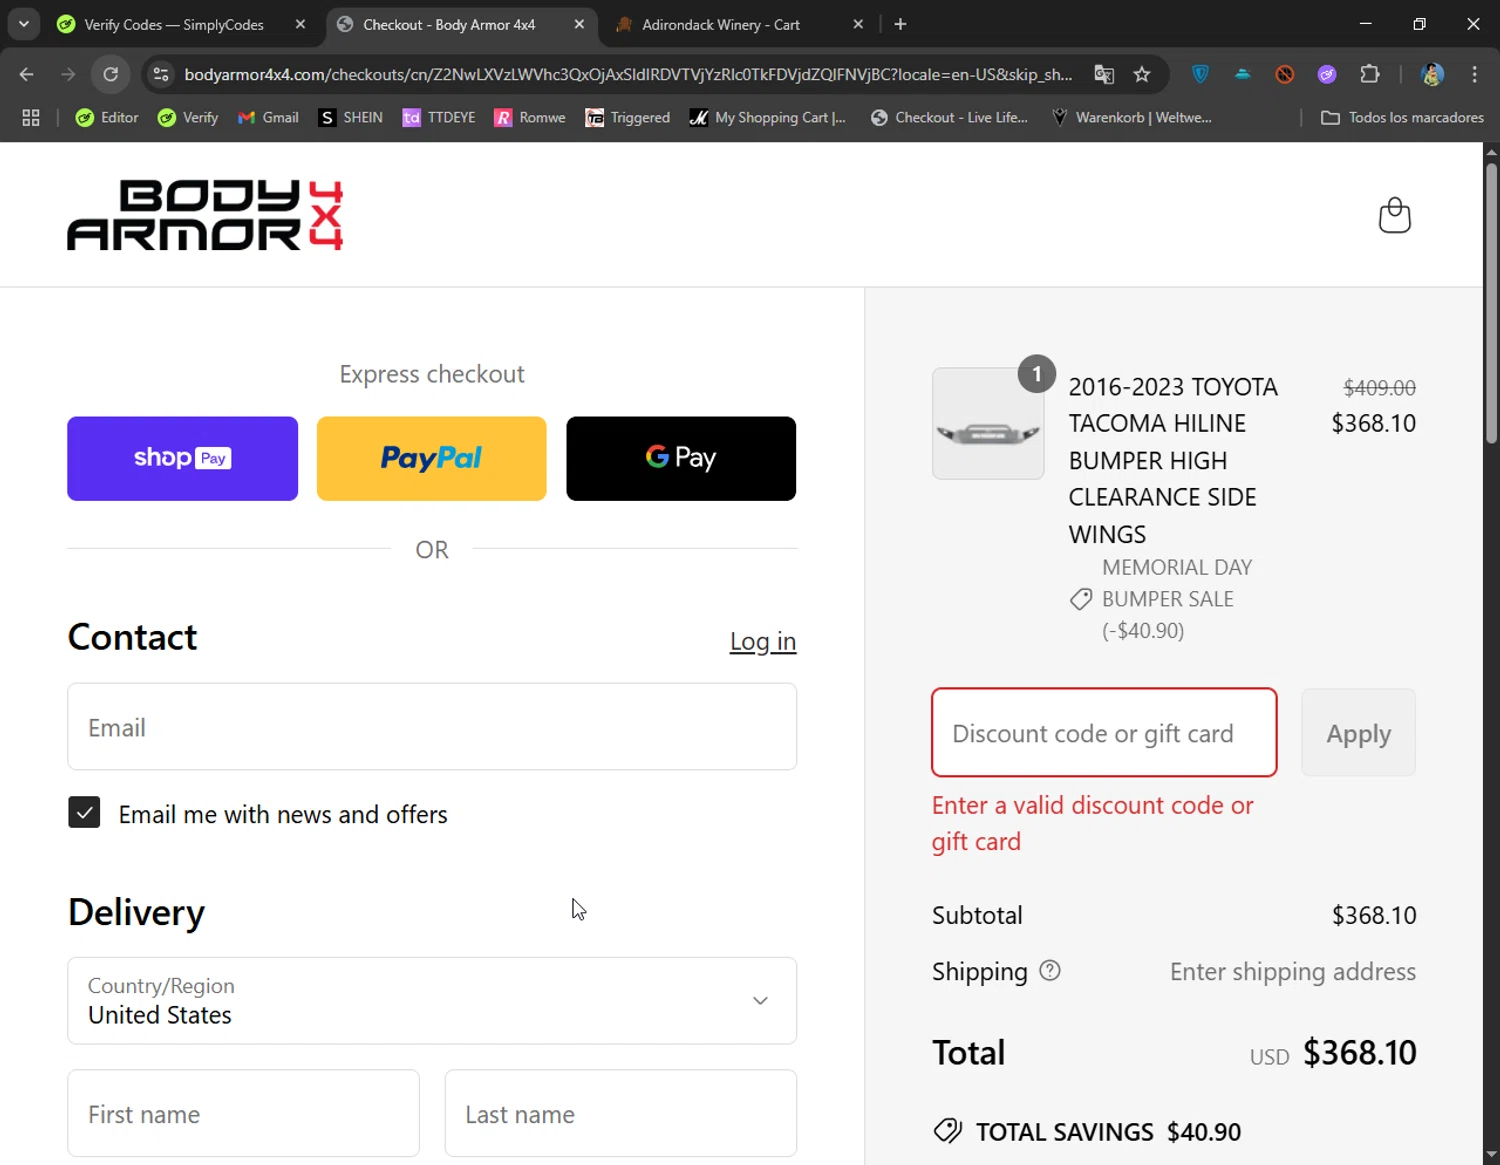This screenshot has height=1165, width=1500.
Task: Open the Editor bookmark
Action: point(107,118)
